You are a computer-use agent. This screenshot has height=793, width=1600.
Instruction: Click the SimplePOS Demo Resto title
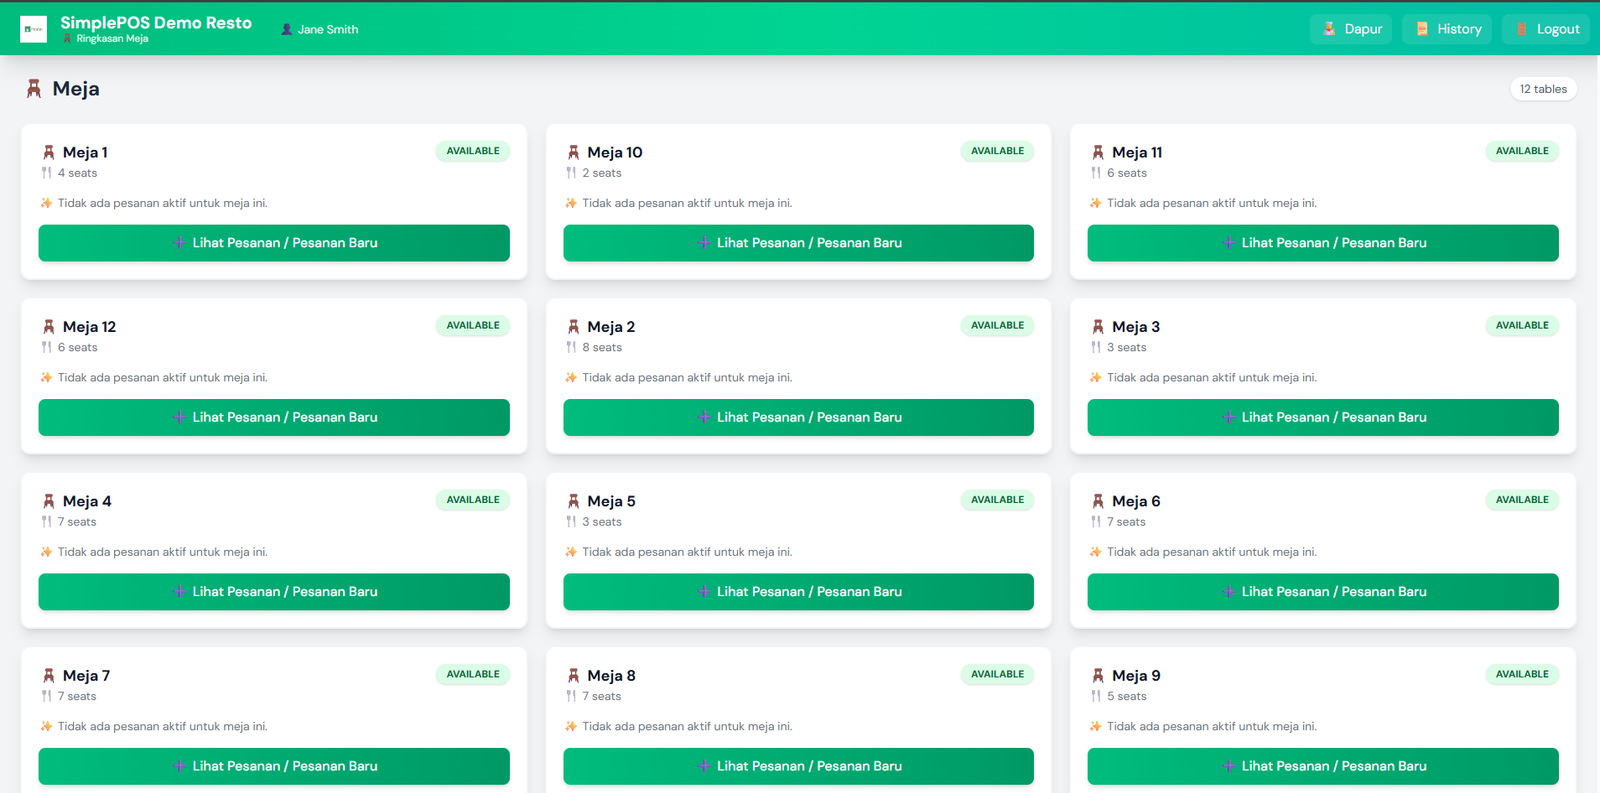click(156, 22)
